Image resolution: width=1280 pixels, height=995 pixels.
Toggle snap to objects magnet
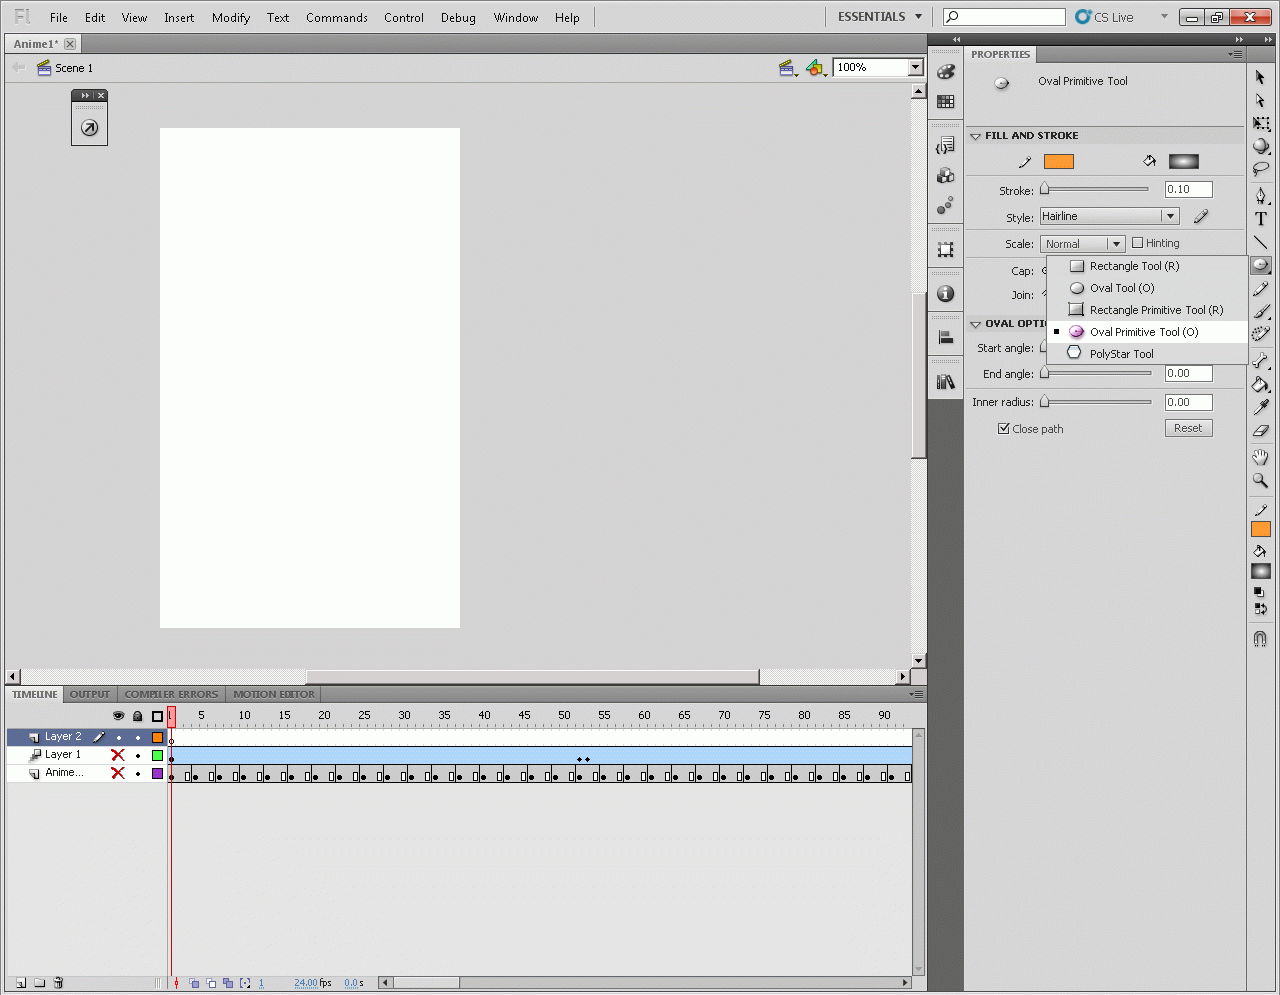[1260, 639]
